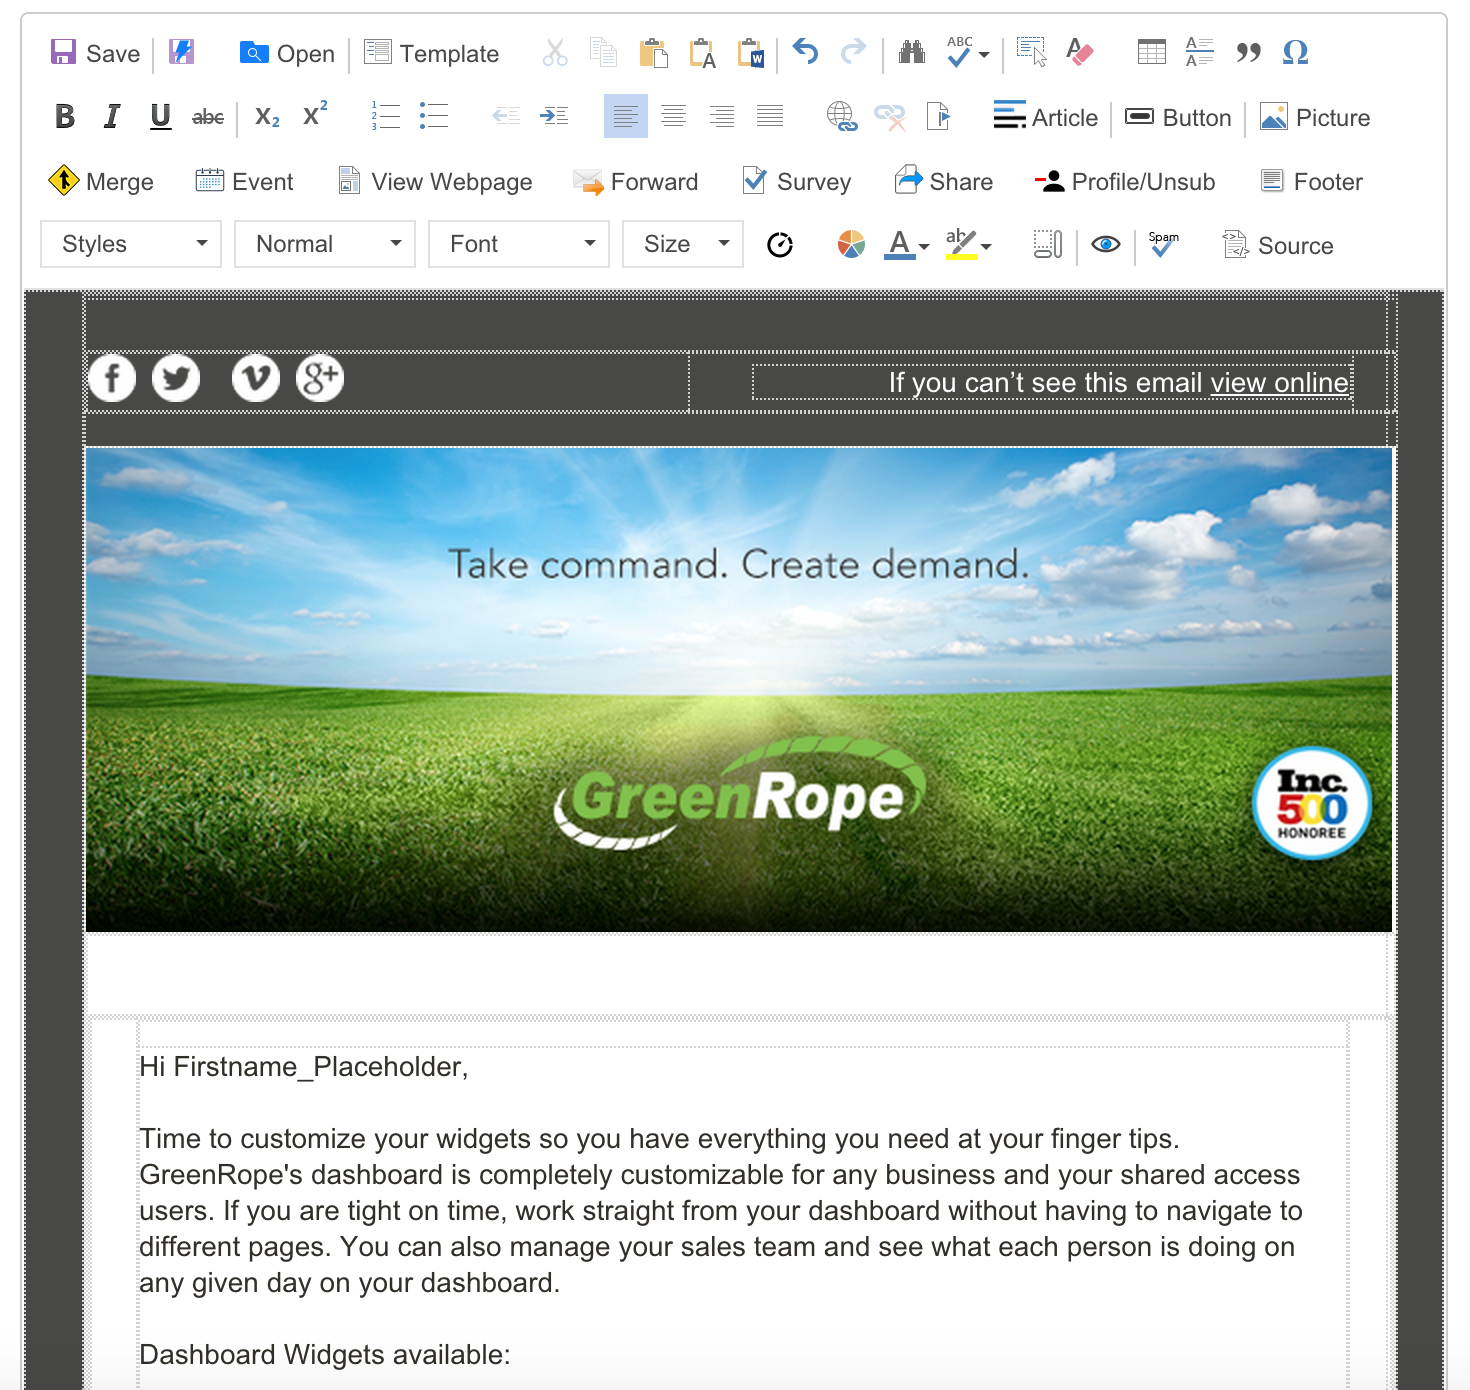
Task: Open the Merge fields option
Action: click(x=101, y=181)
